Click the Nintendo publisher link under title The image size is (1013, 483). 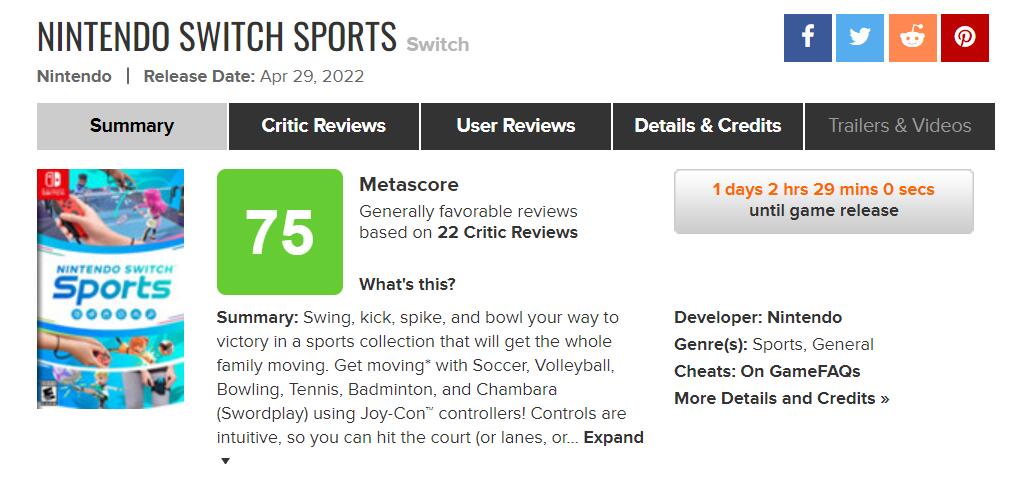[x=74, y=76]
